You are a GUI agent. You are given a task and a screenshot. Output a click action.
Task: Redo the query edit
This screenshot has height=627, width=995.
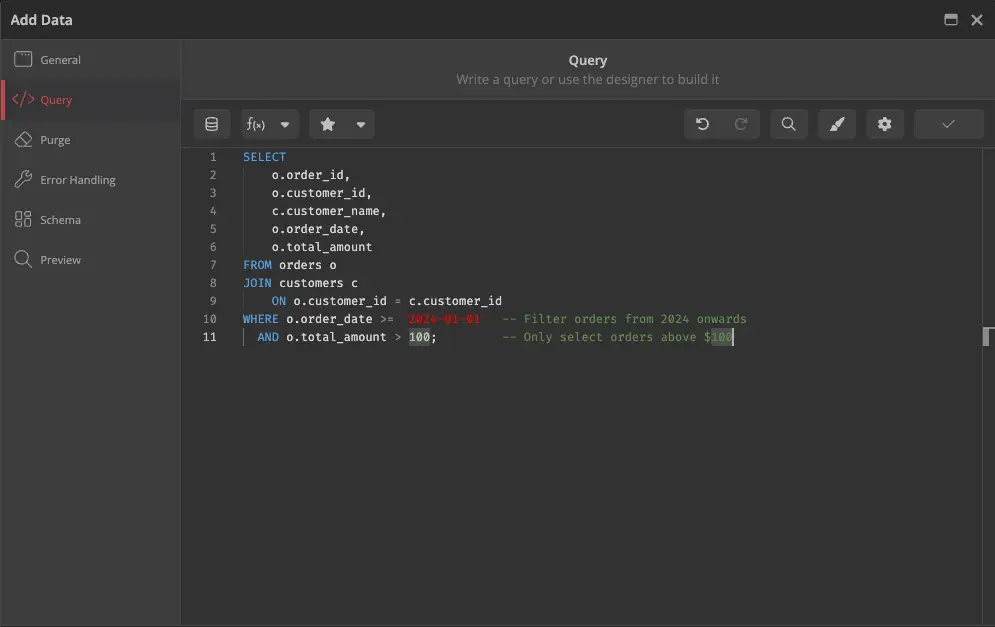point(741,124)
